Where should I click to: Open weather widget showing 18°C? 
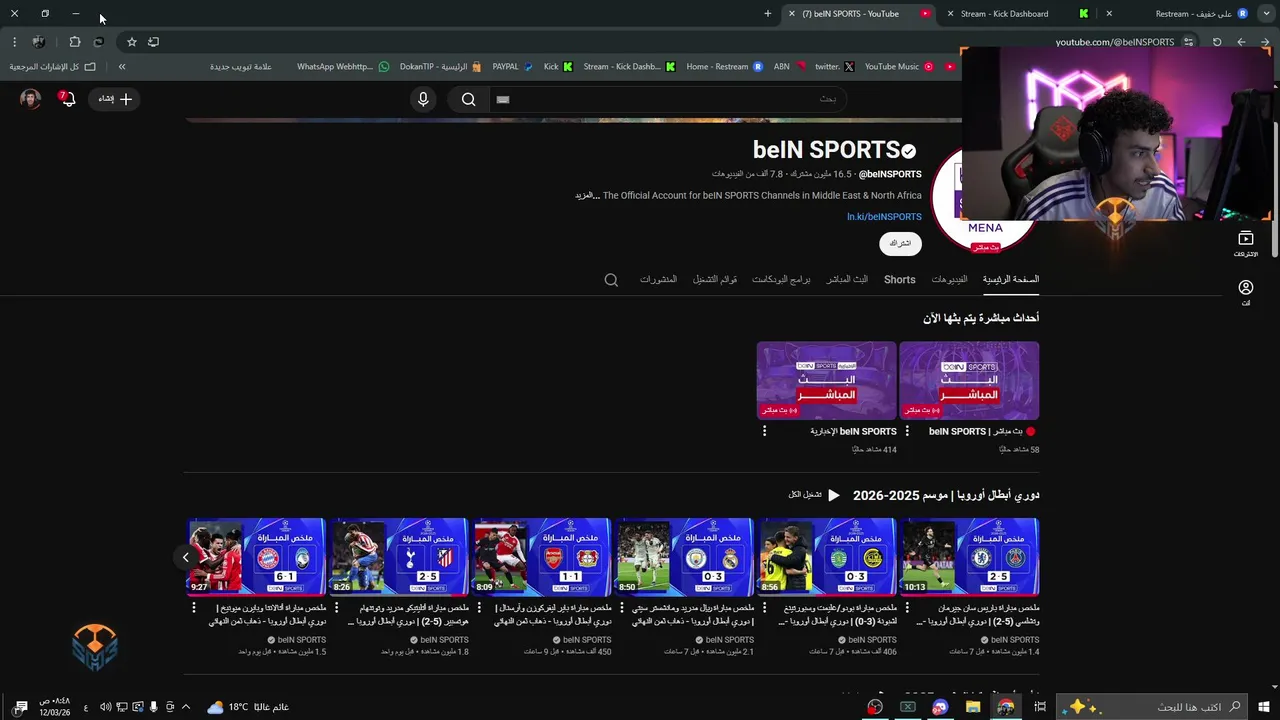(248, 707)
